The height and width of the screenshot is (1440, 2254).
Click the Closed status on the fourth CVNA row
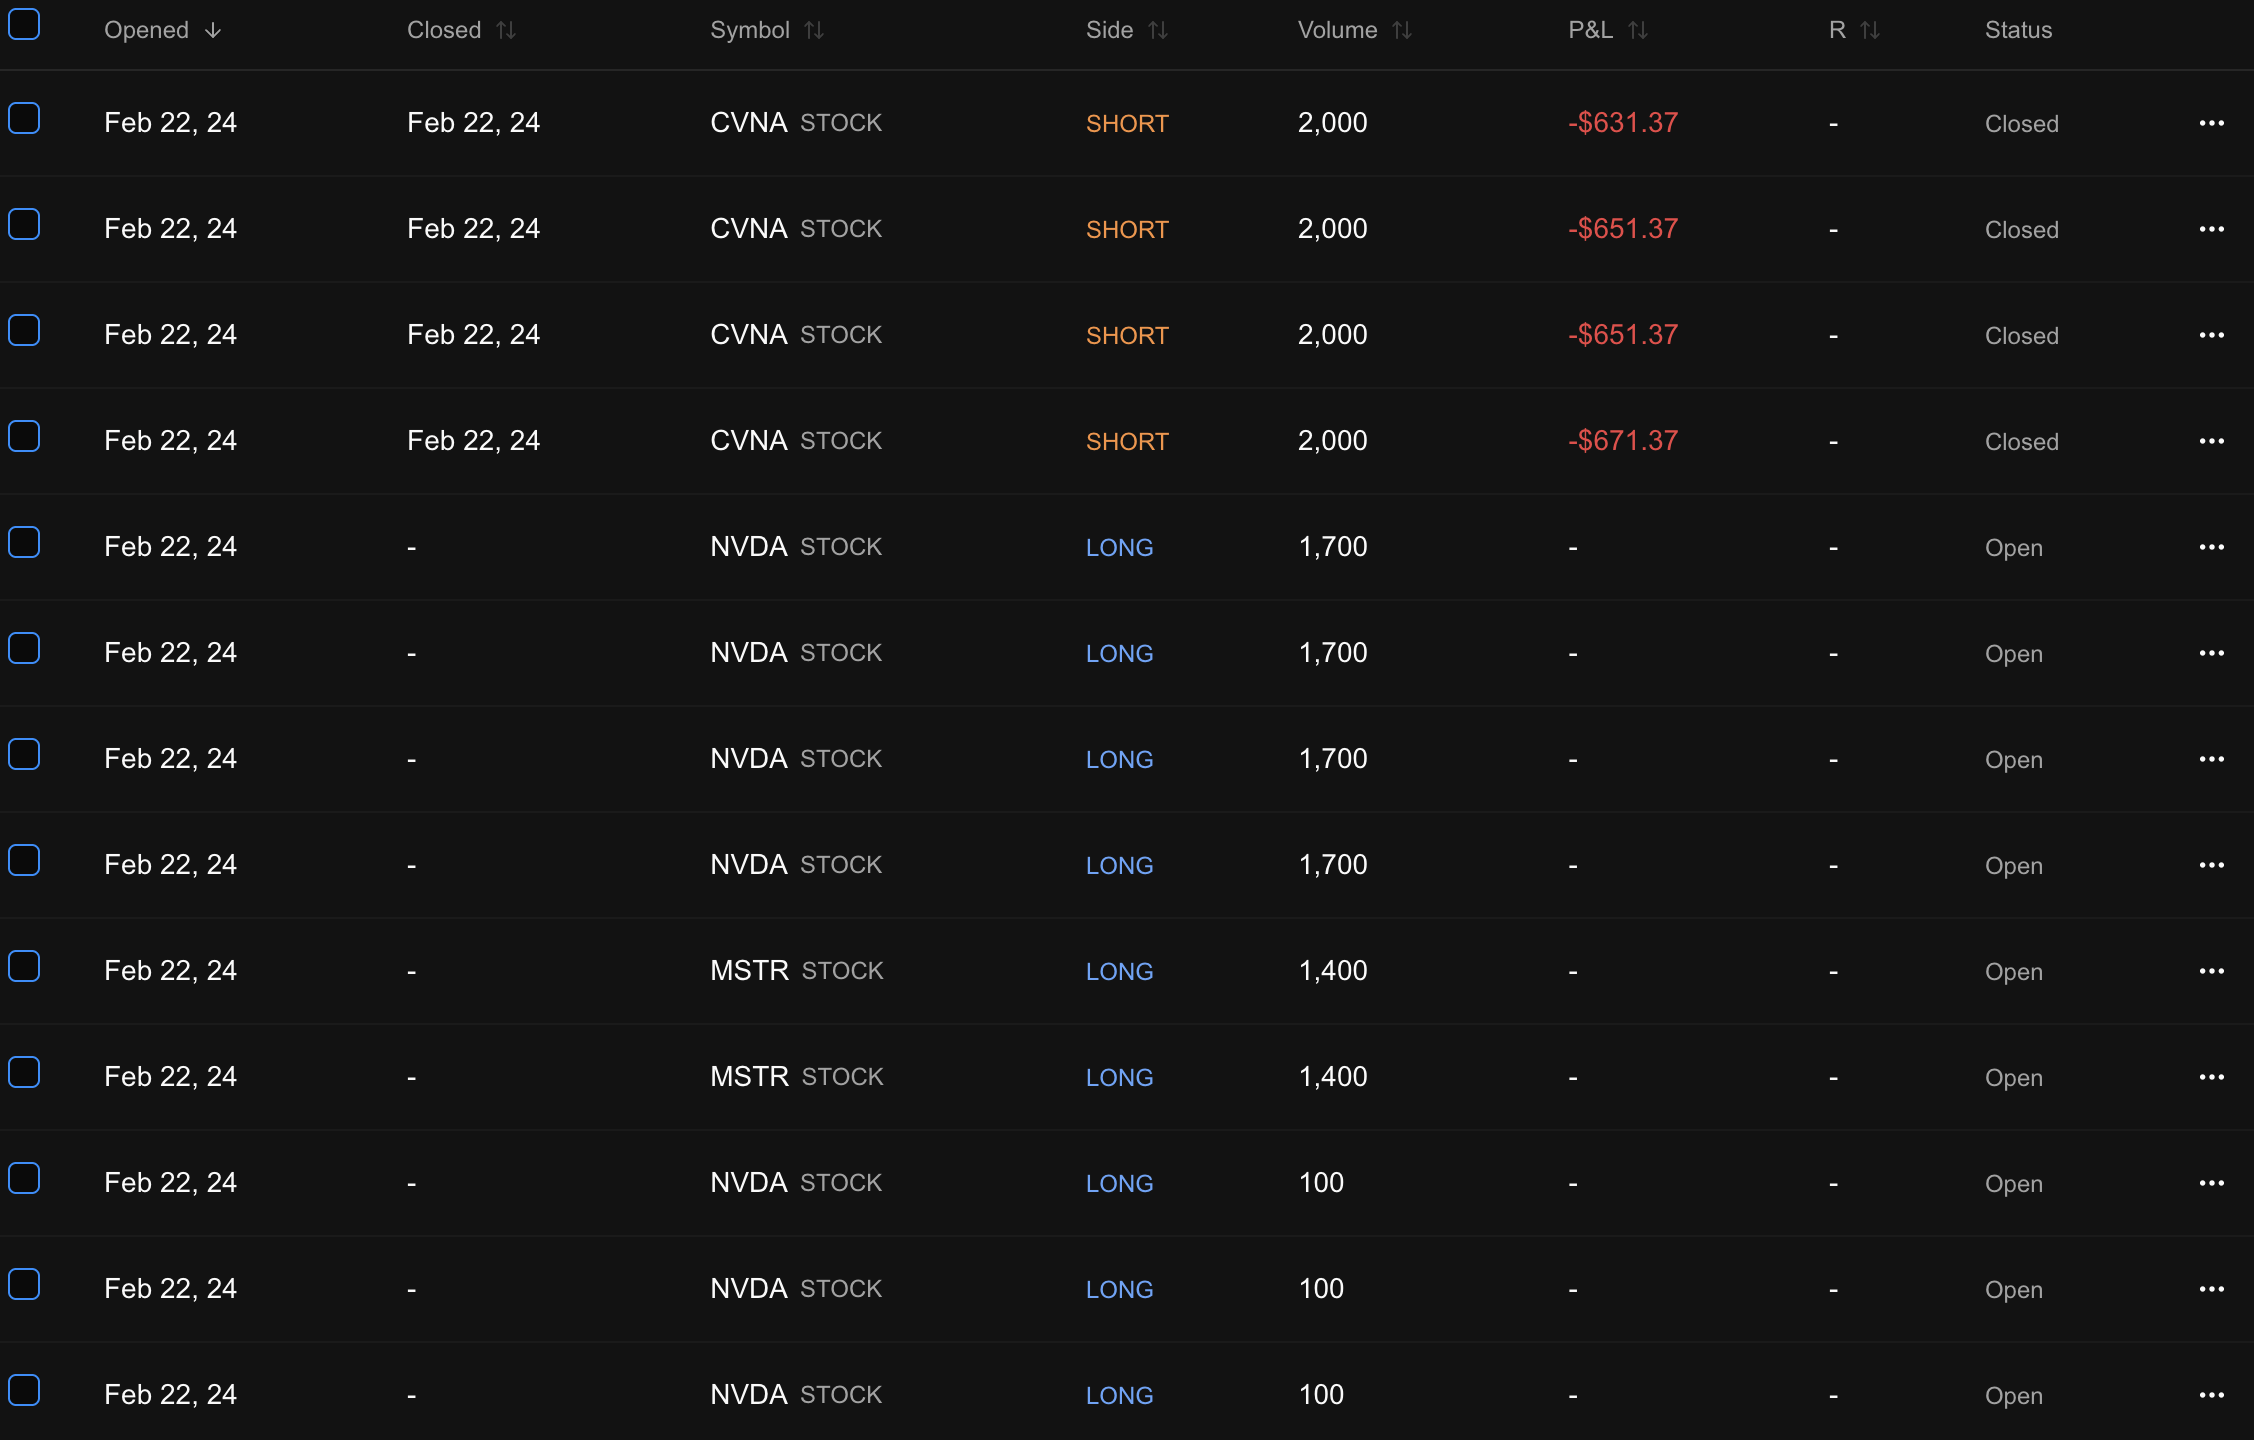(x=2020, y=440)
